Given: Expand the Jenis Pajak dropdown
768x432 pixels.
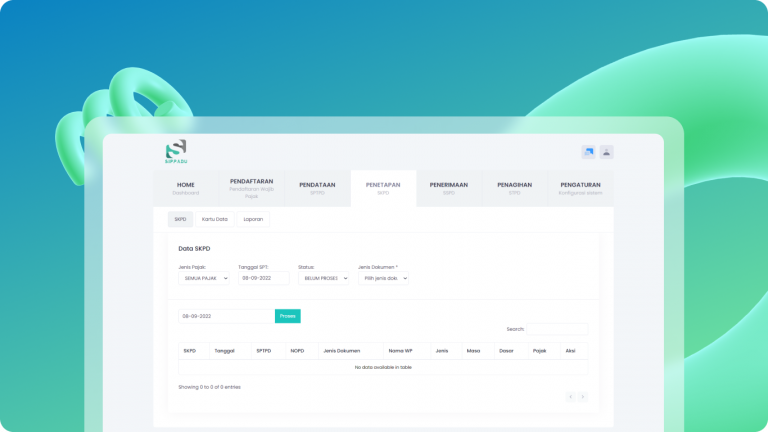Looking at the screenshot, I should 204,279.
